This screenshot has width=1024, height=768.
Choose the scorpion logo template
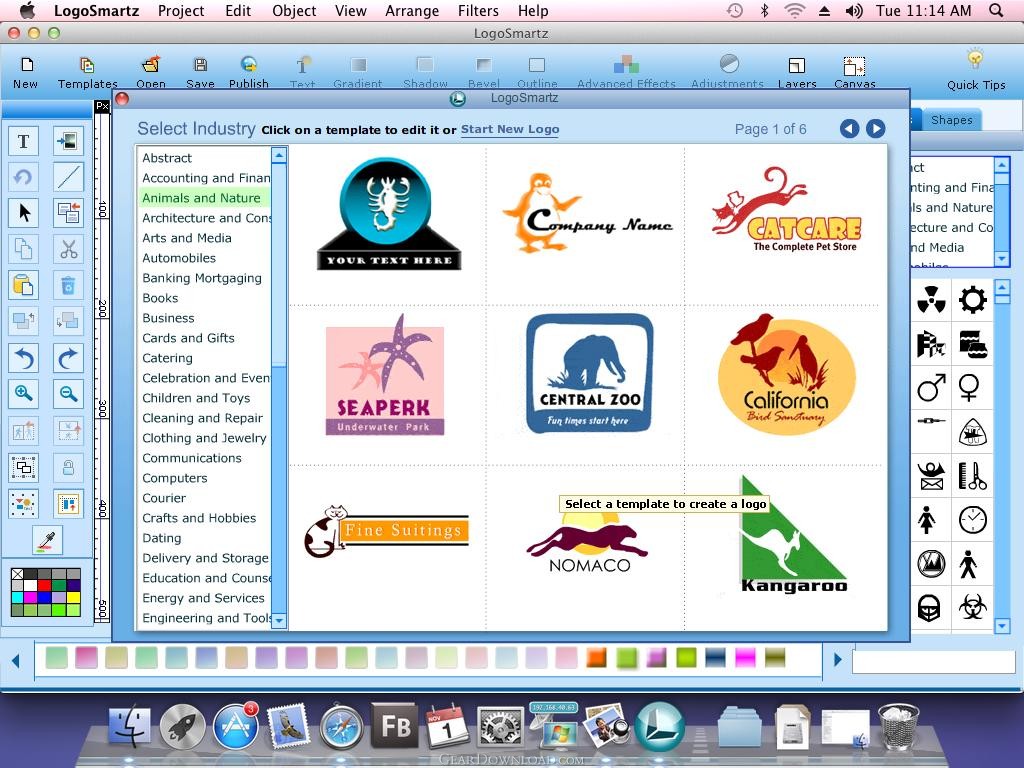(x=389, y=214)
